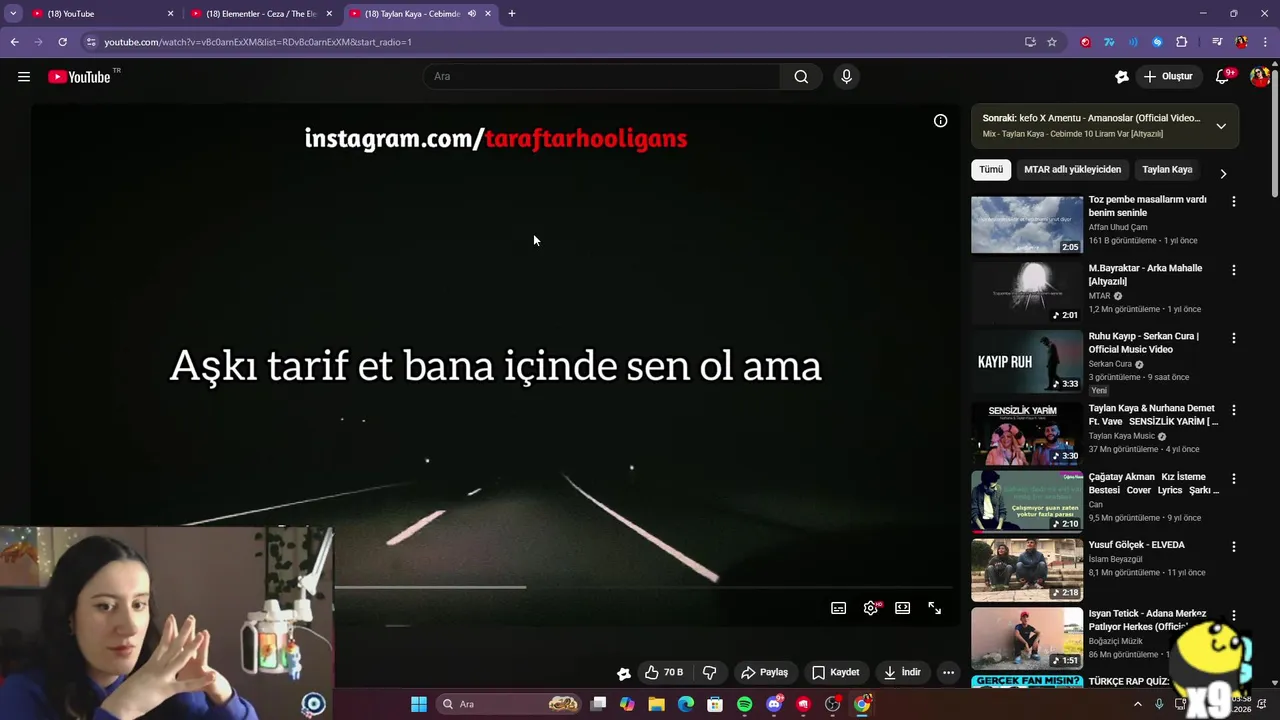Open the extensions puzzle menu
This screenshot has width=1280, height=720.
[x=1182, y=42]
